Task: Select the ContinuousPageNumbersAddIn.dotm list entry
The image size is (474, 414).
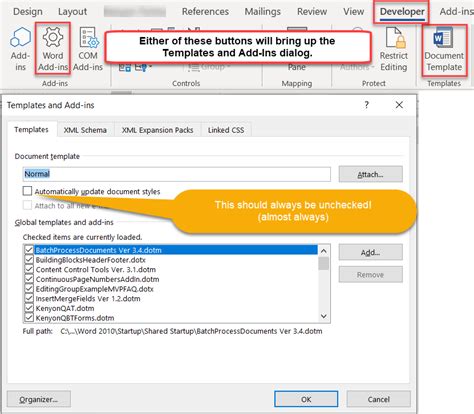Action: (x=97, y=279)
